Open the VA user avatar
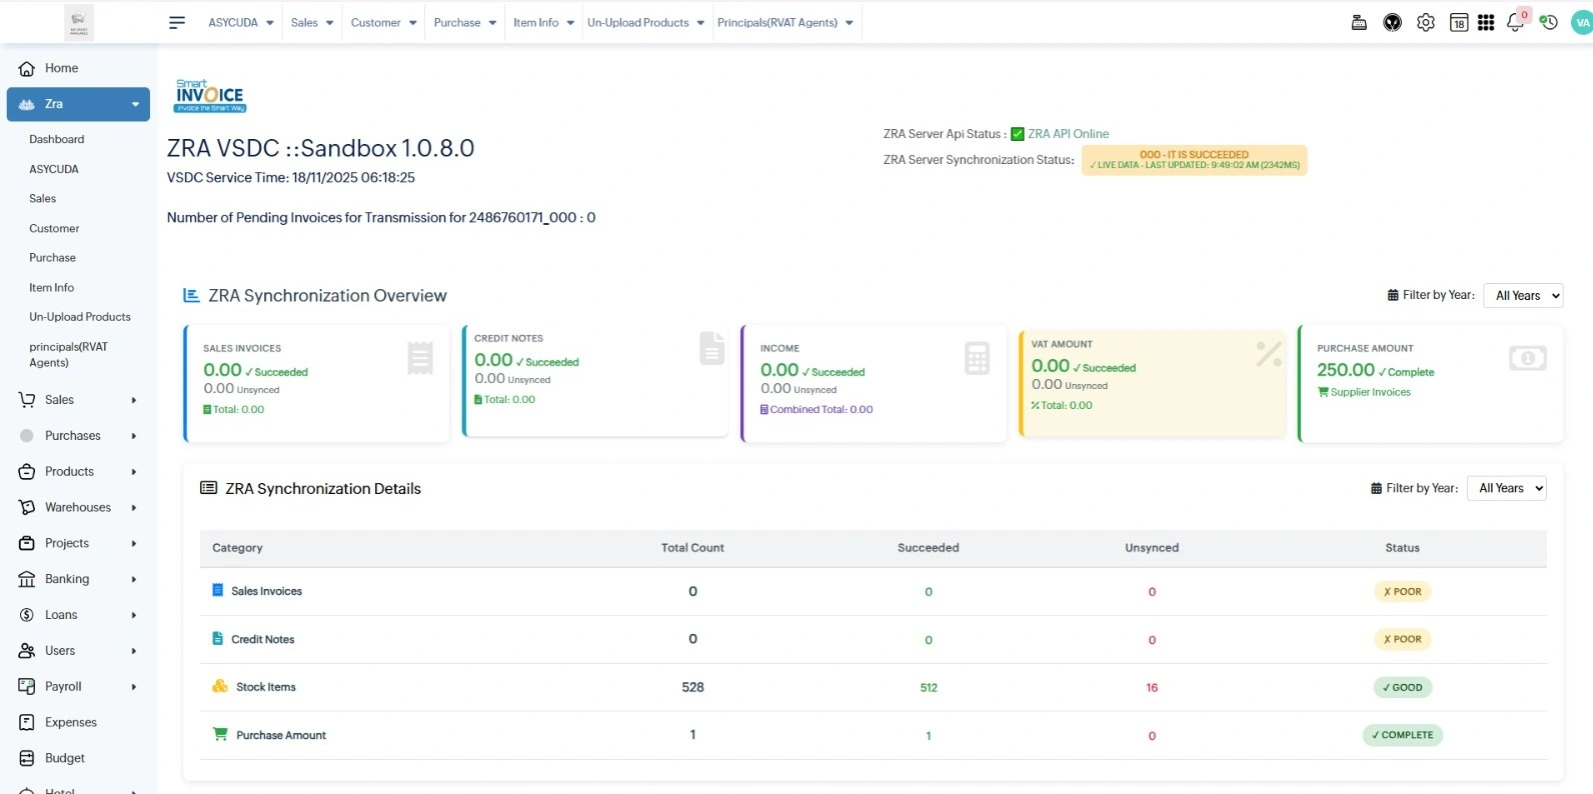 pos(1581,22)
